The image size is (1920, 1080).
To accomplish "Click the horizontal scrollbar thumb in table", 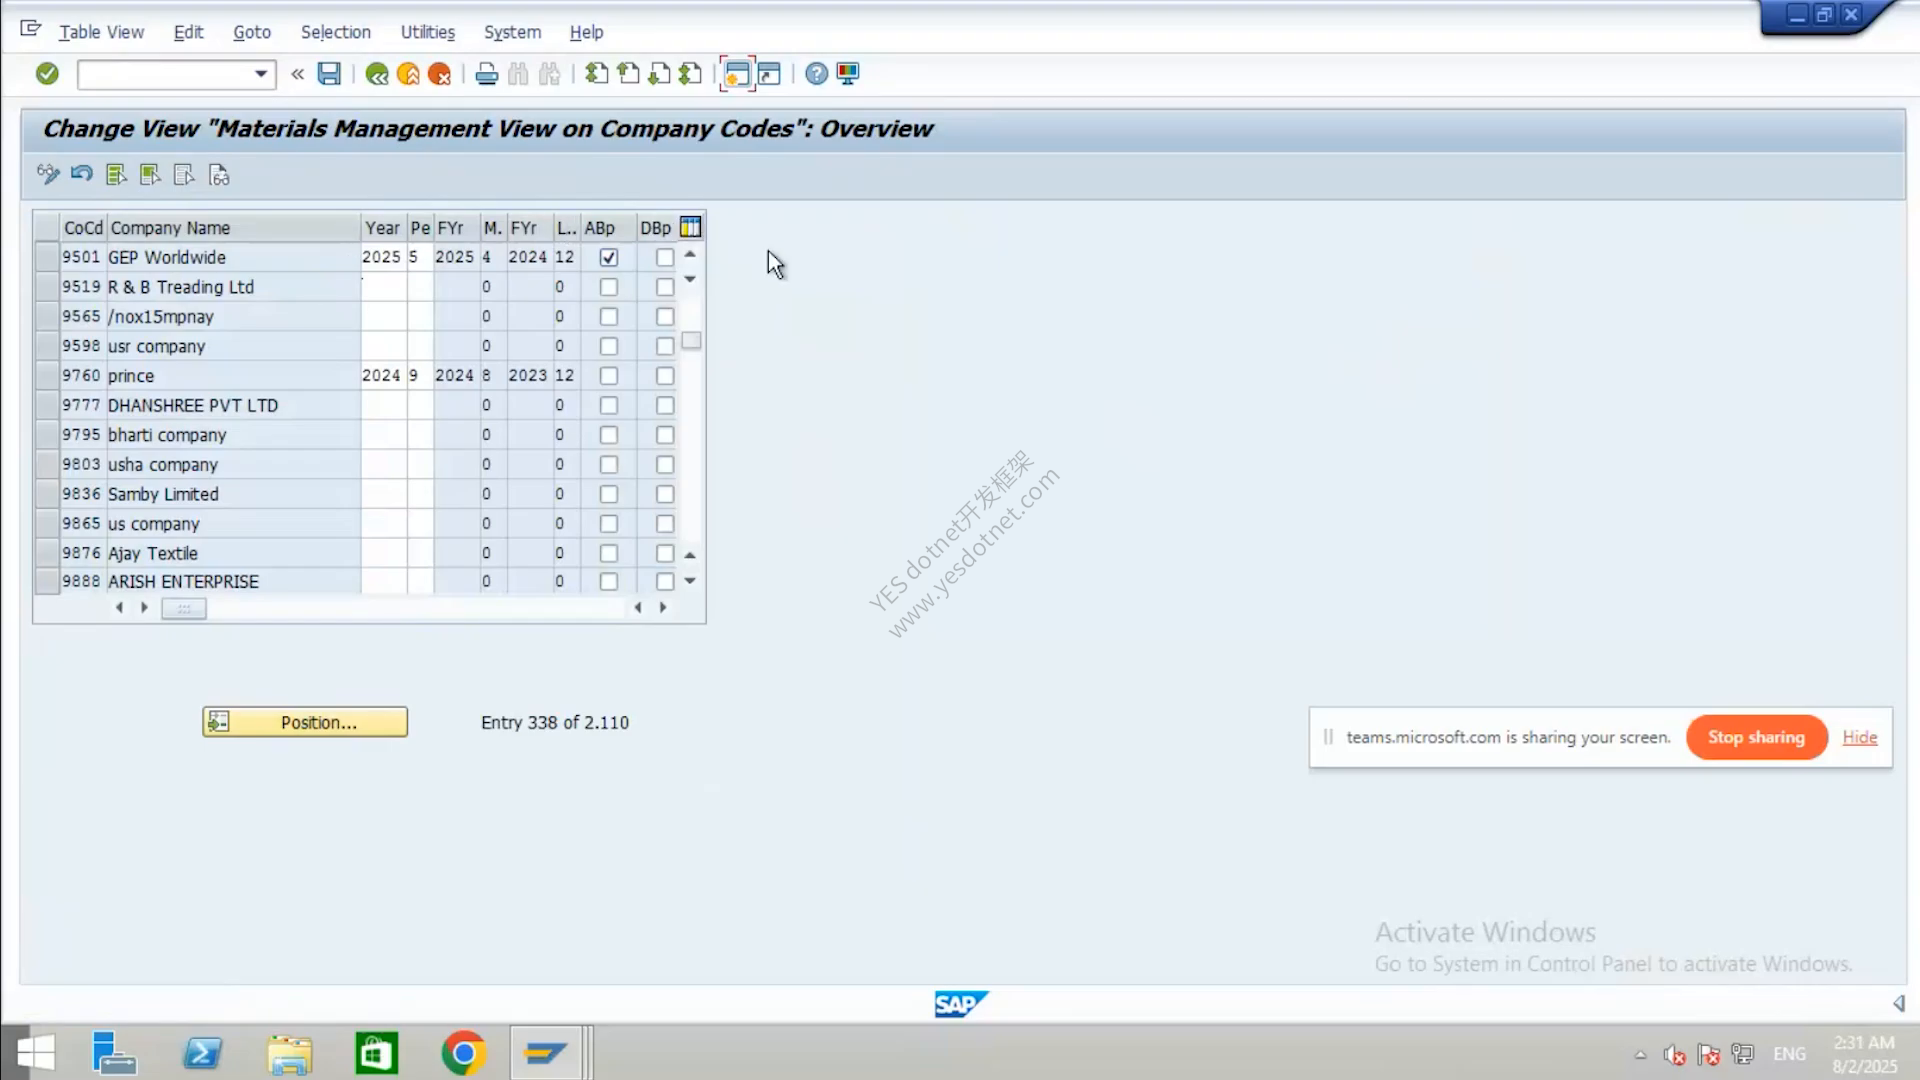I will (184, 608).
